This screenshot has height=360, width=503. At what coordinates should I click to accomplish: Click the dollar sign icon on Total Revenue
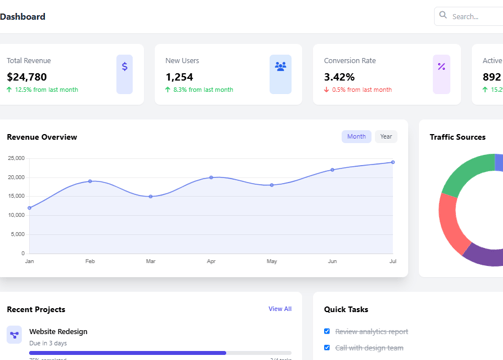125,67
